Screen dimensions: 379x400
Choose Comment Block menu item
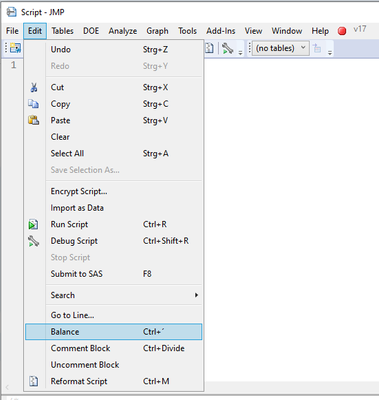click(x=114, y=348)
